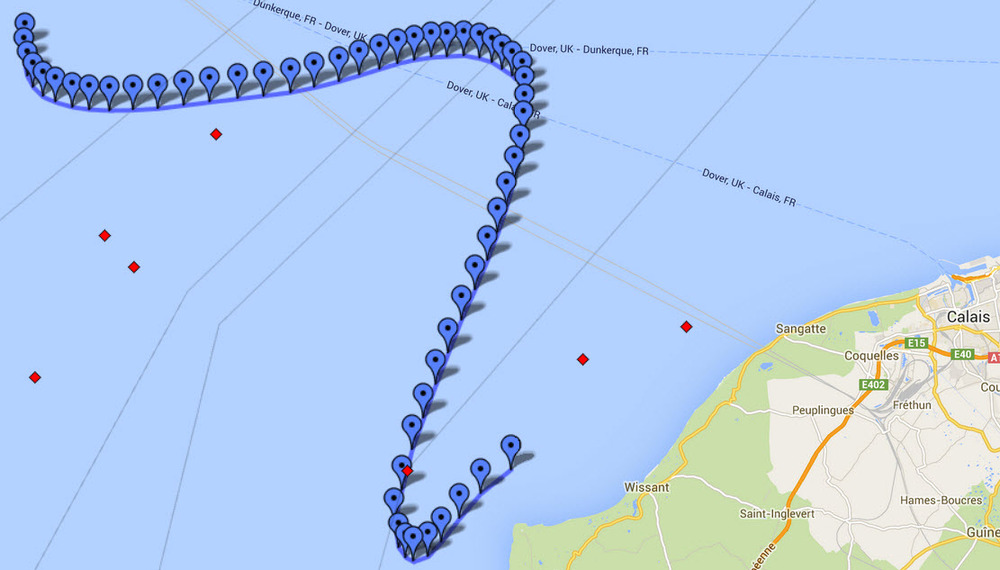The height and width of the screenshot is (570, 1000).
Task: Select the red diamond nearest Sangatte
Action: coord(686,326)
